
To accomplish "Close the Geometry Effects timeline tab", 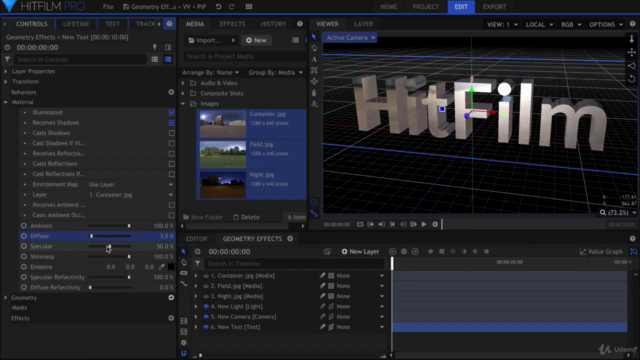I will (x=290, y=238).
